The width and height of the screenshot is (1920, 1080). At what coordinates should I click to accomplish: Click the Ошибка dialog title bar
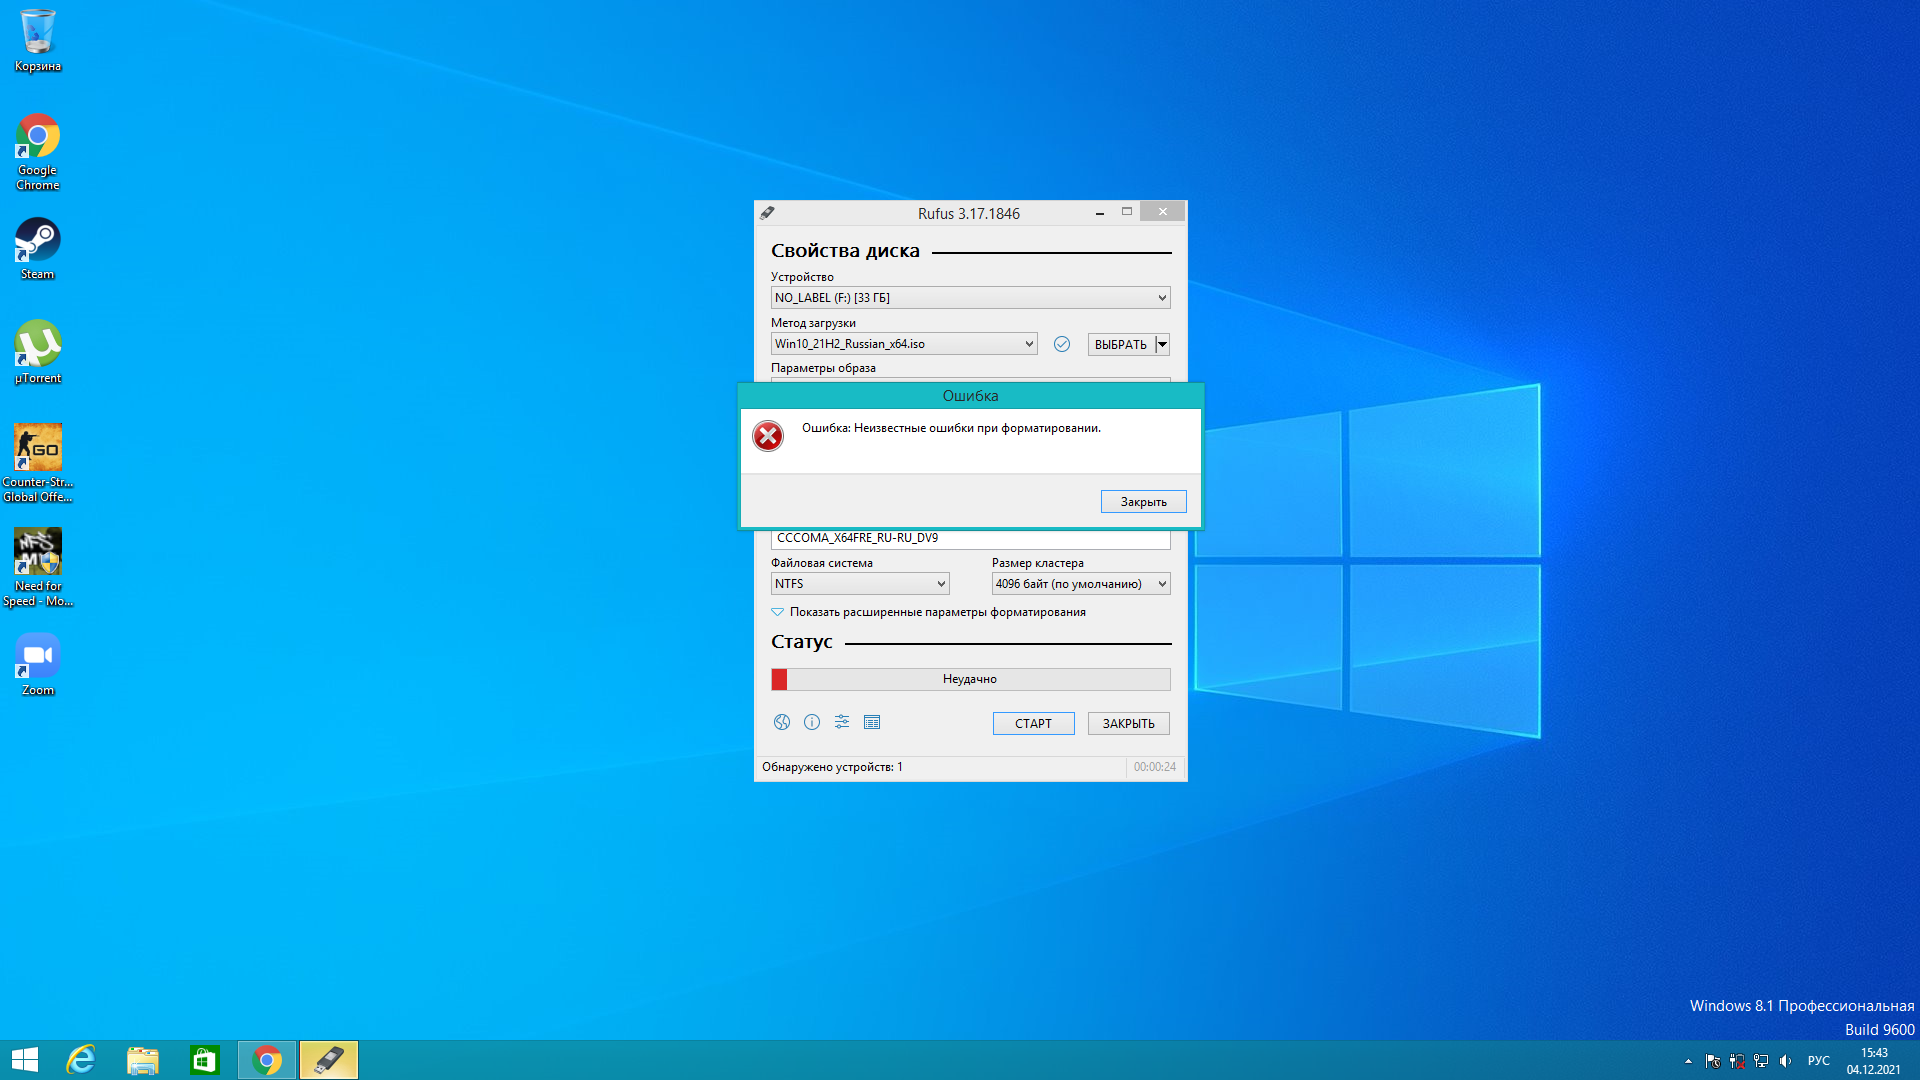tap(970, 396)
